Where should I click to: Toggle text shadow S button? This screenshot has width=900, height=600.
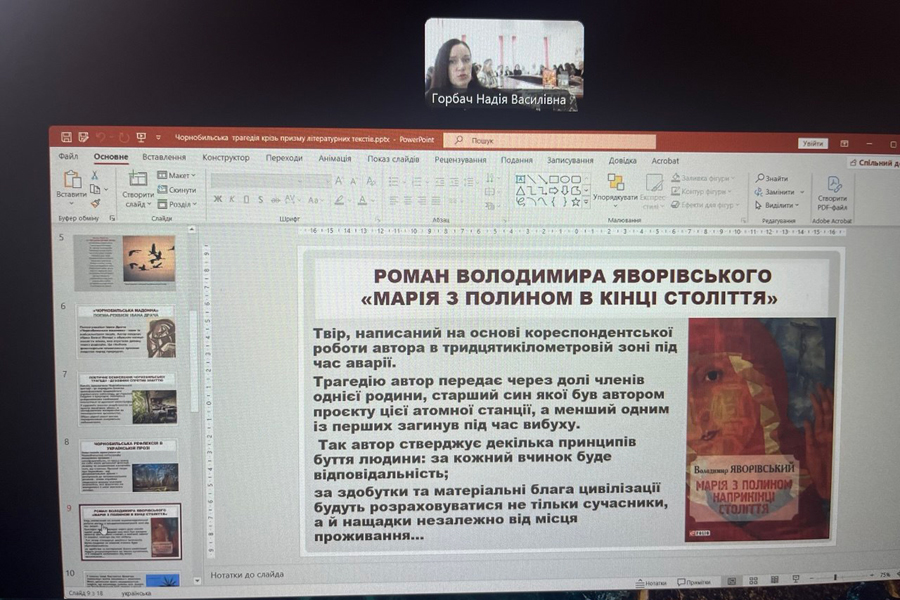[x=260, y=199]
